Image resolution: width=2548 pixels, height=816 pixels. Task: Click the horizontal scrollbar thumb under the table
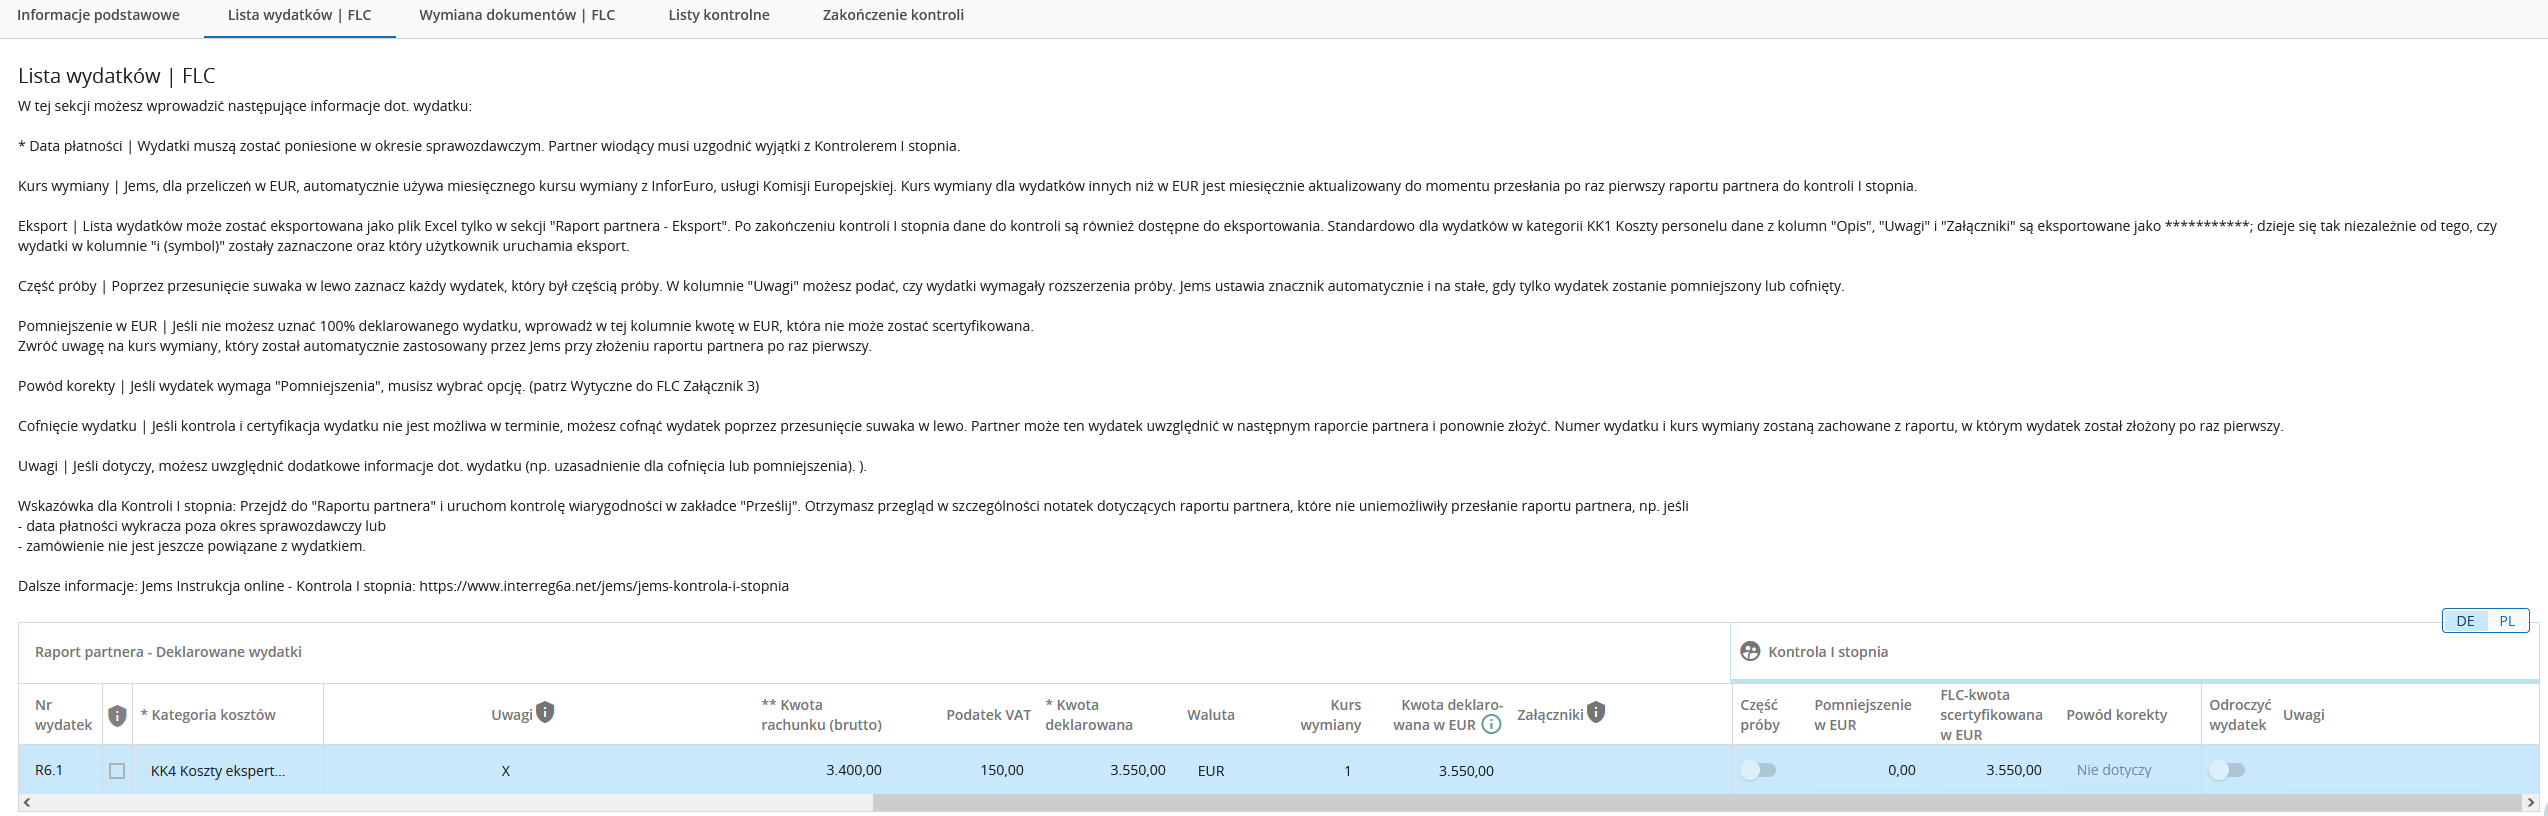tap(1700, 803)
